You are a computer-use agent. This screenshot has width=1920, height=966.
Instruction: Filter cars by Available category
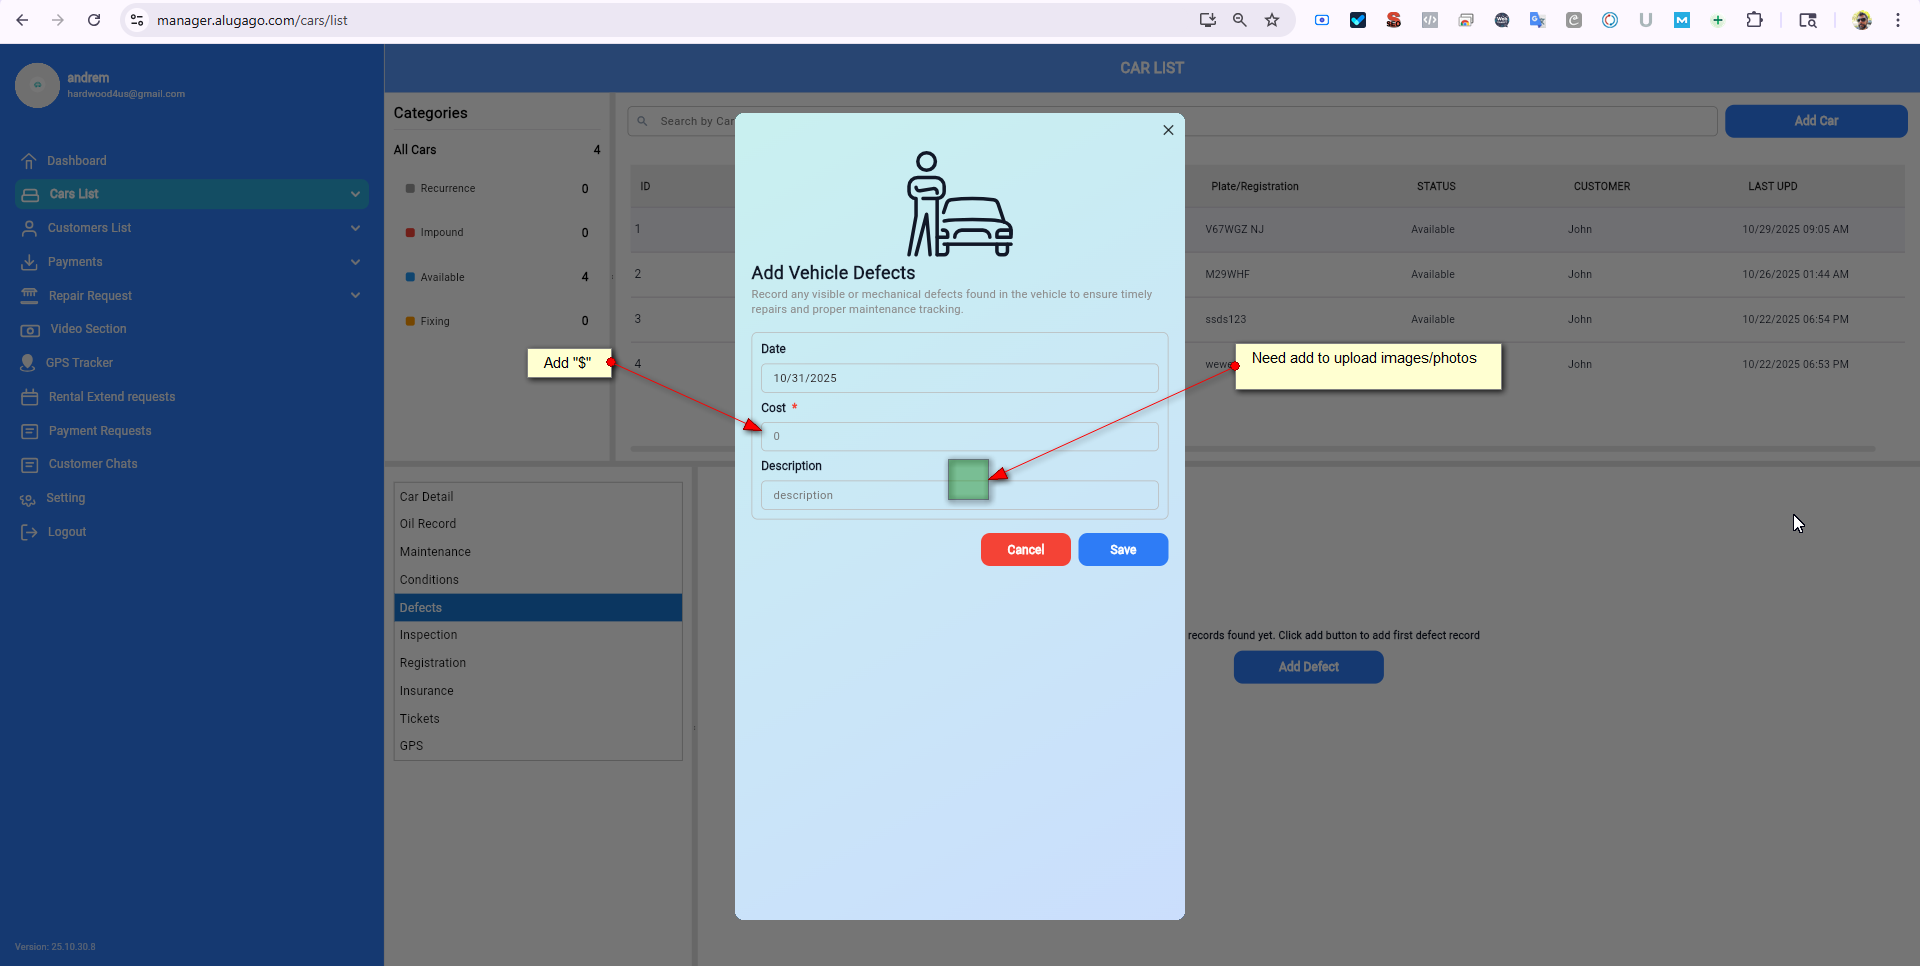[442, 277]
